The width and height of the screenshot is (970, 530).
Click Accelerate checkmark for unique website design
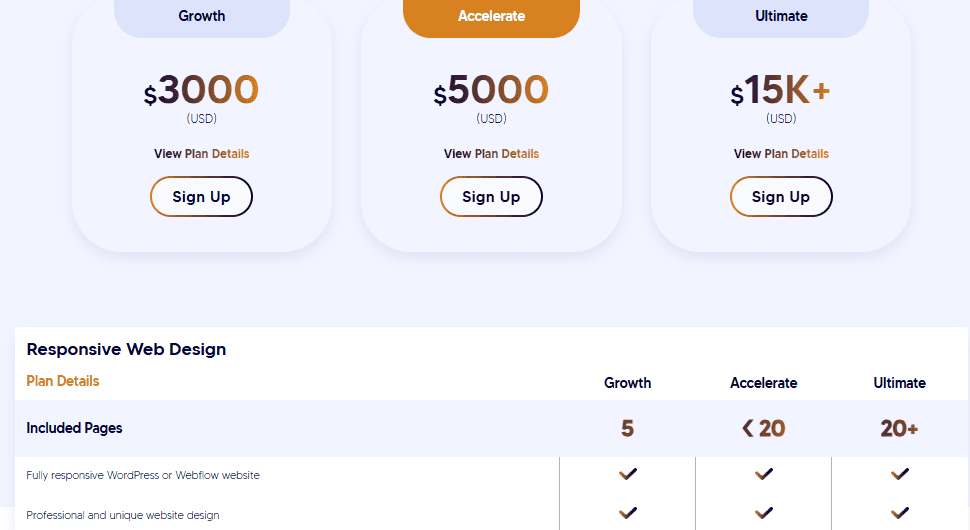764,513
